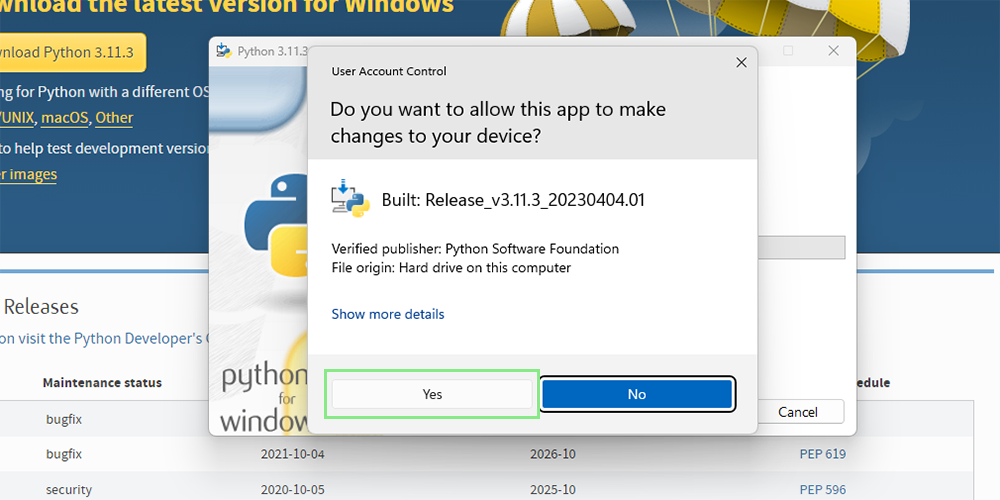Close the Python 3.11.3 setup window

[x=834, y=51]
